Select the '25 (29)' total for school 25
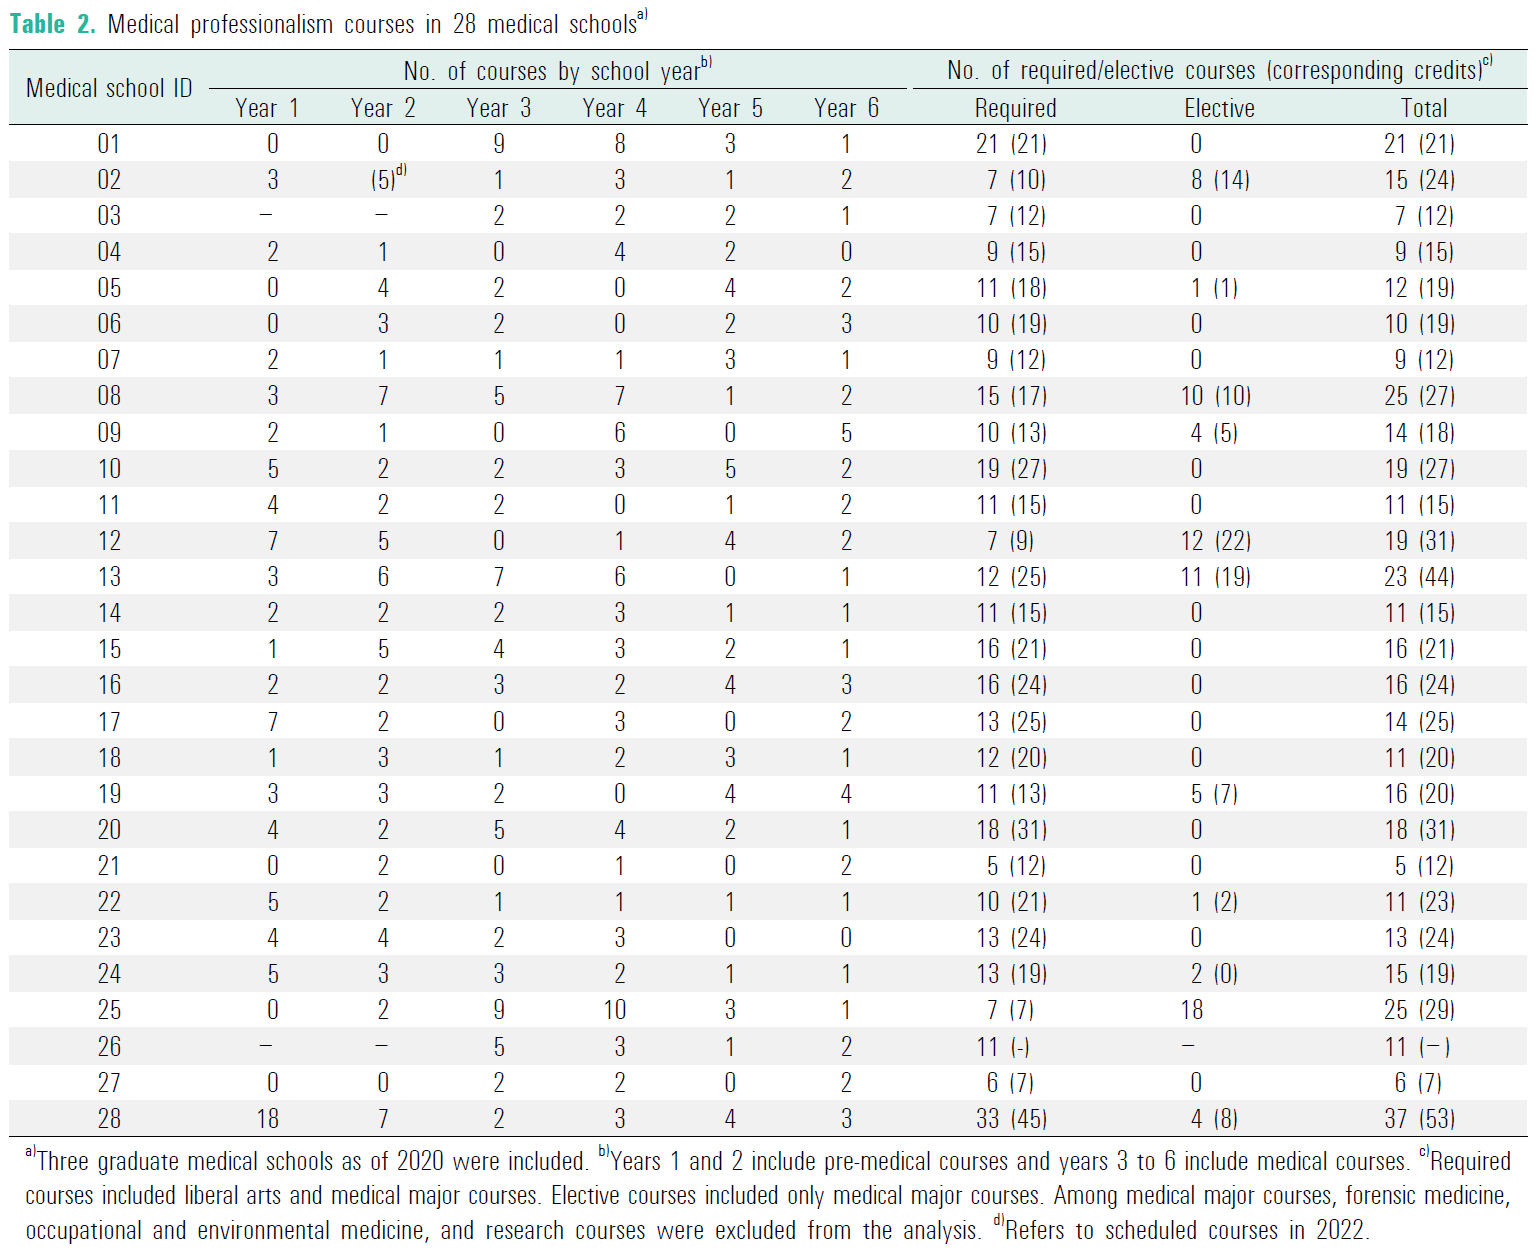1536x1254 pixels. (1420, 1010)
